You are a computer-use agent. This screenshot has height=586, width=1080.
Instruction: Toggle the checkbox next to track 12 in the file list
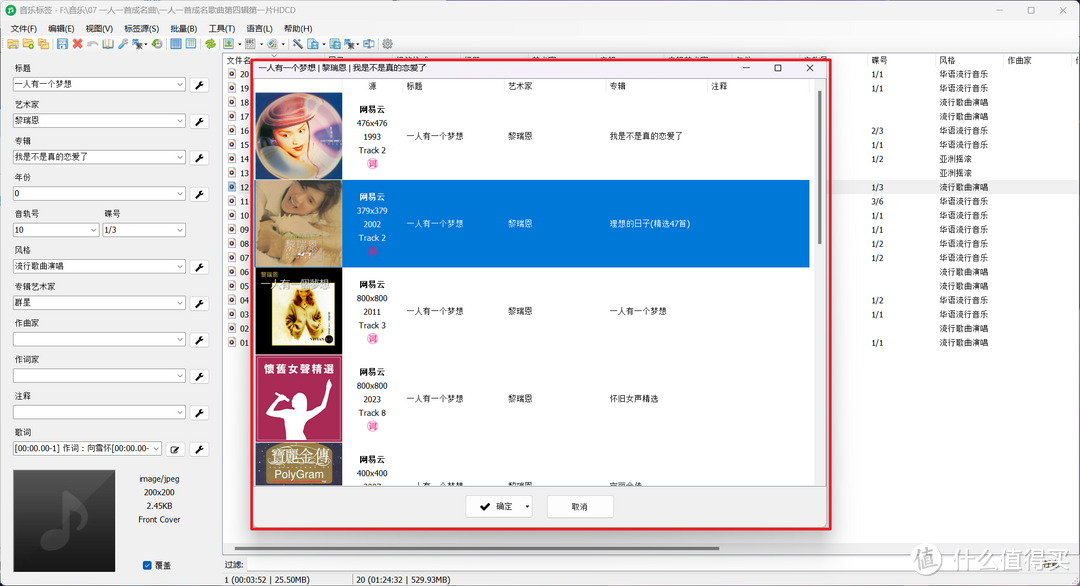231,186
